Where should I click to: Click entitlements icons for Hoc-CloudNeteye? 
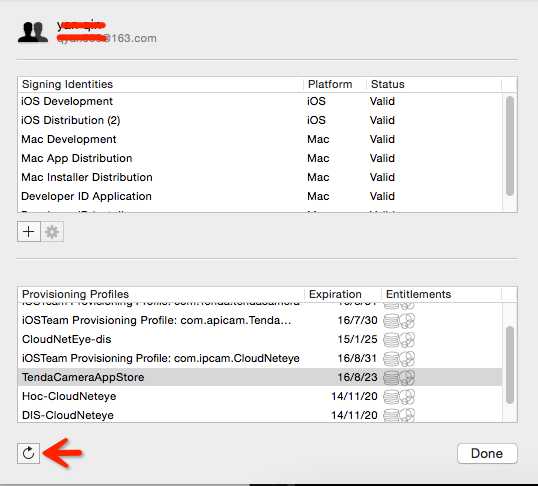[399, 397]
